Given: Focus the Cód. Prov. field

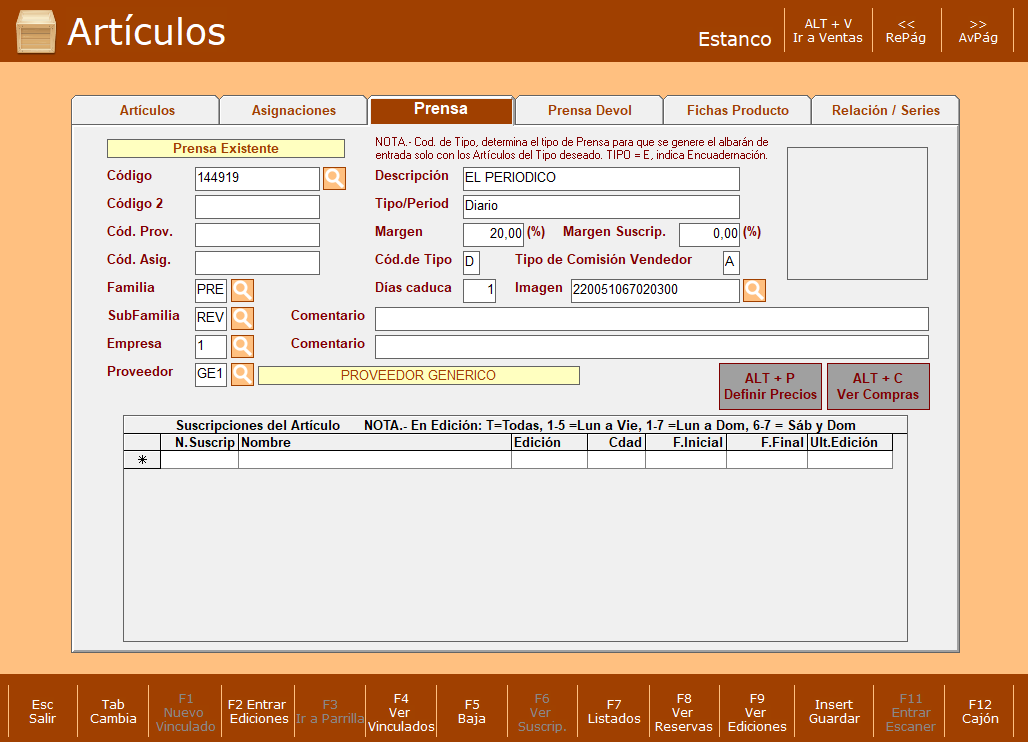Looking at the screenshot, I should 257,235.
